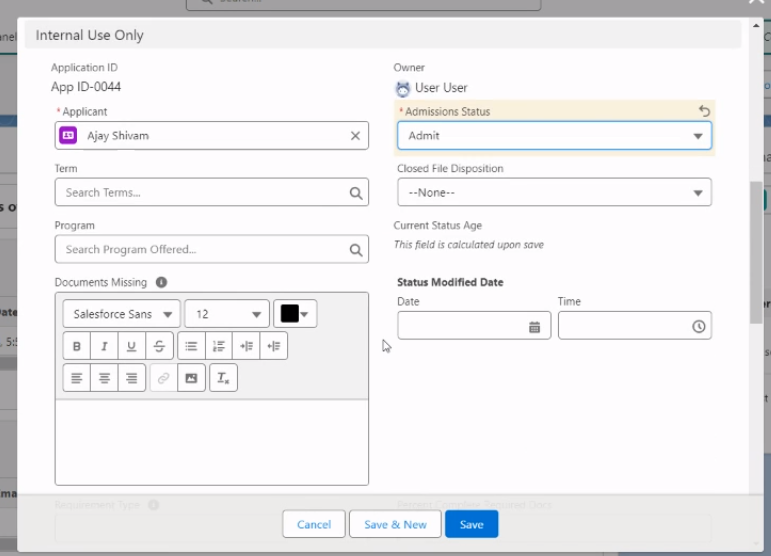Viewport: 771px width, 556px height.
Task: Open the text color picker swatch
Action: (x=295, y=314)
